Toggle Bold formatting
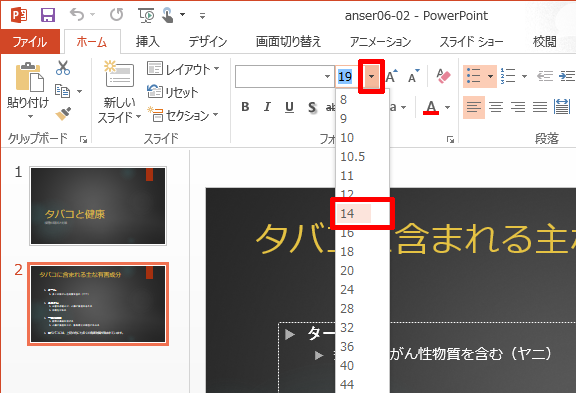Image resolution: width=576 pixels, height=393 pixels. tap(245, 107)
